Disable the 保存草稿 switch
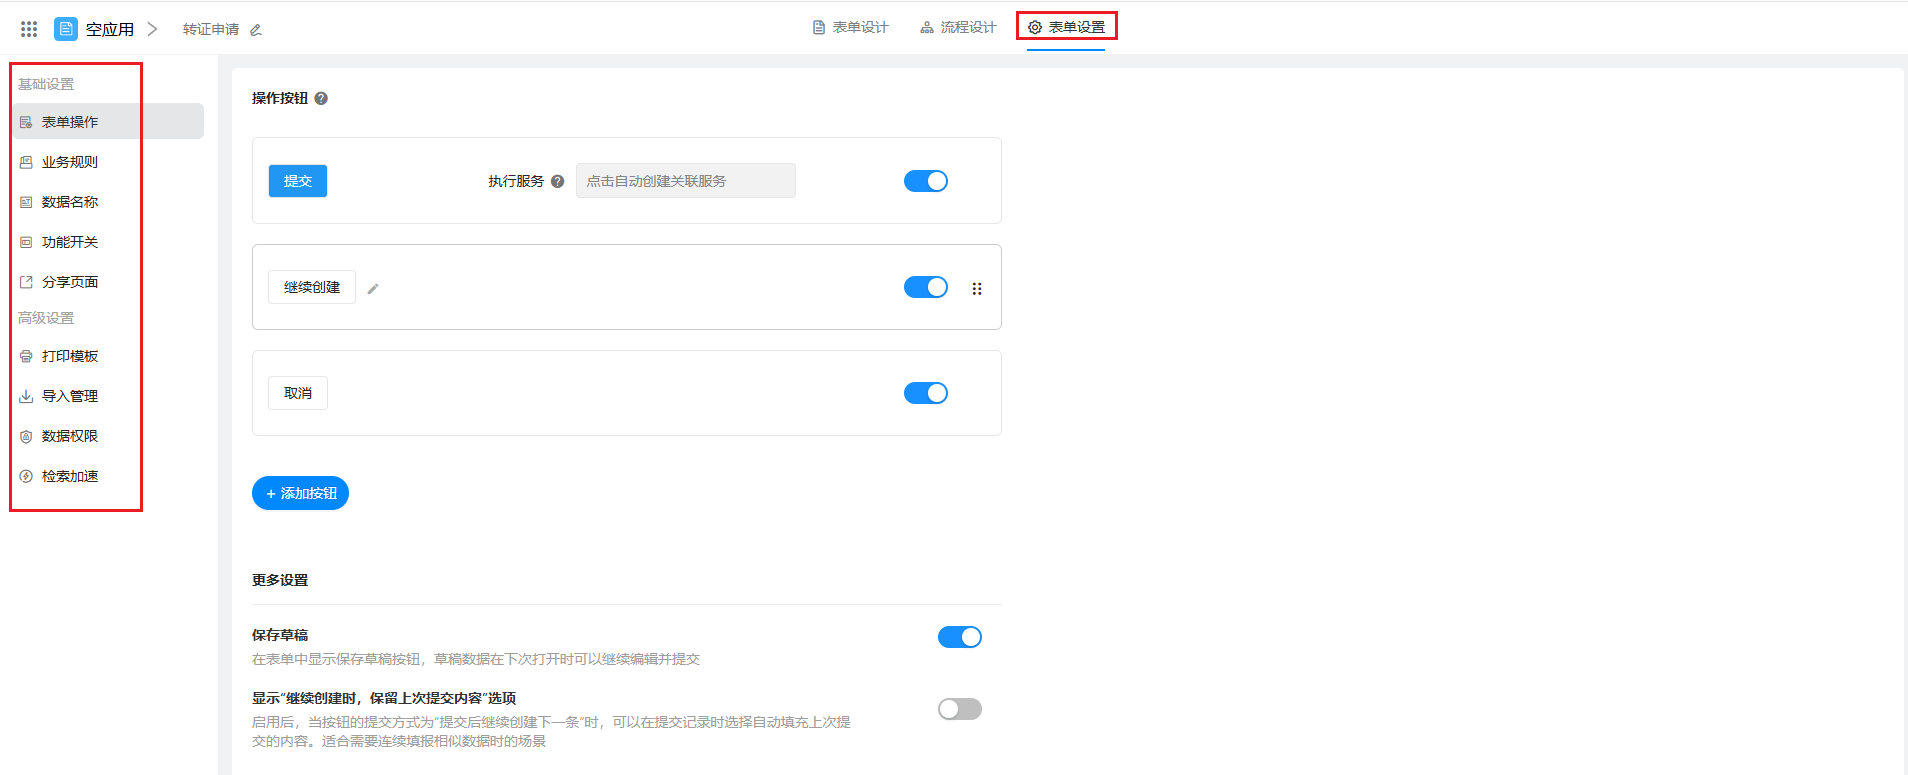 959,637
